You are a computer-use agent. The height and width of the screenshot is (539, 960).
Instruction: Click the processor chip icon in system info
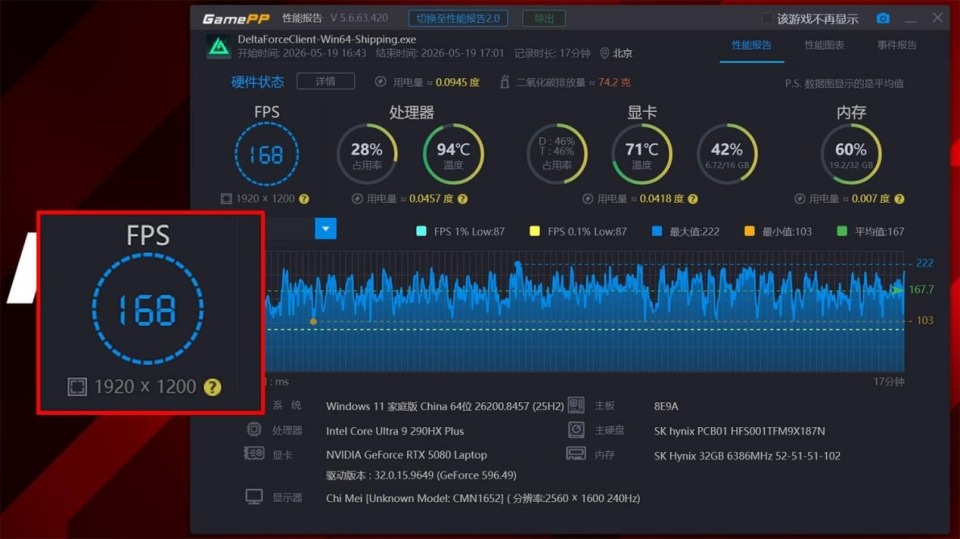tap(253, 429)
